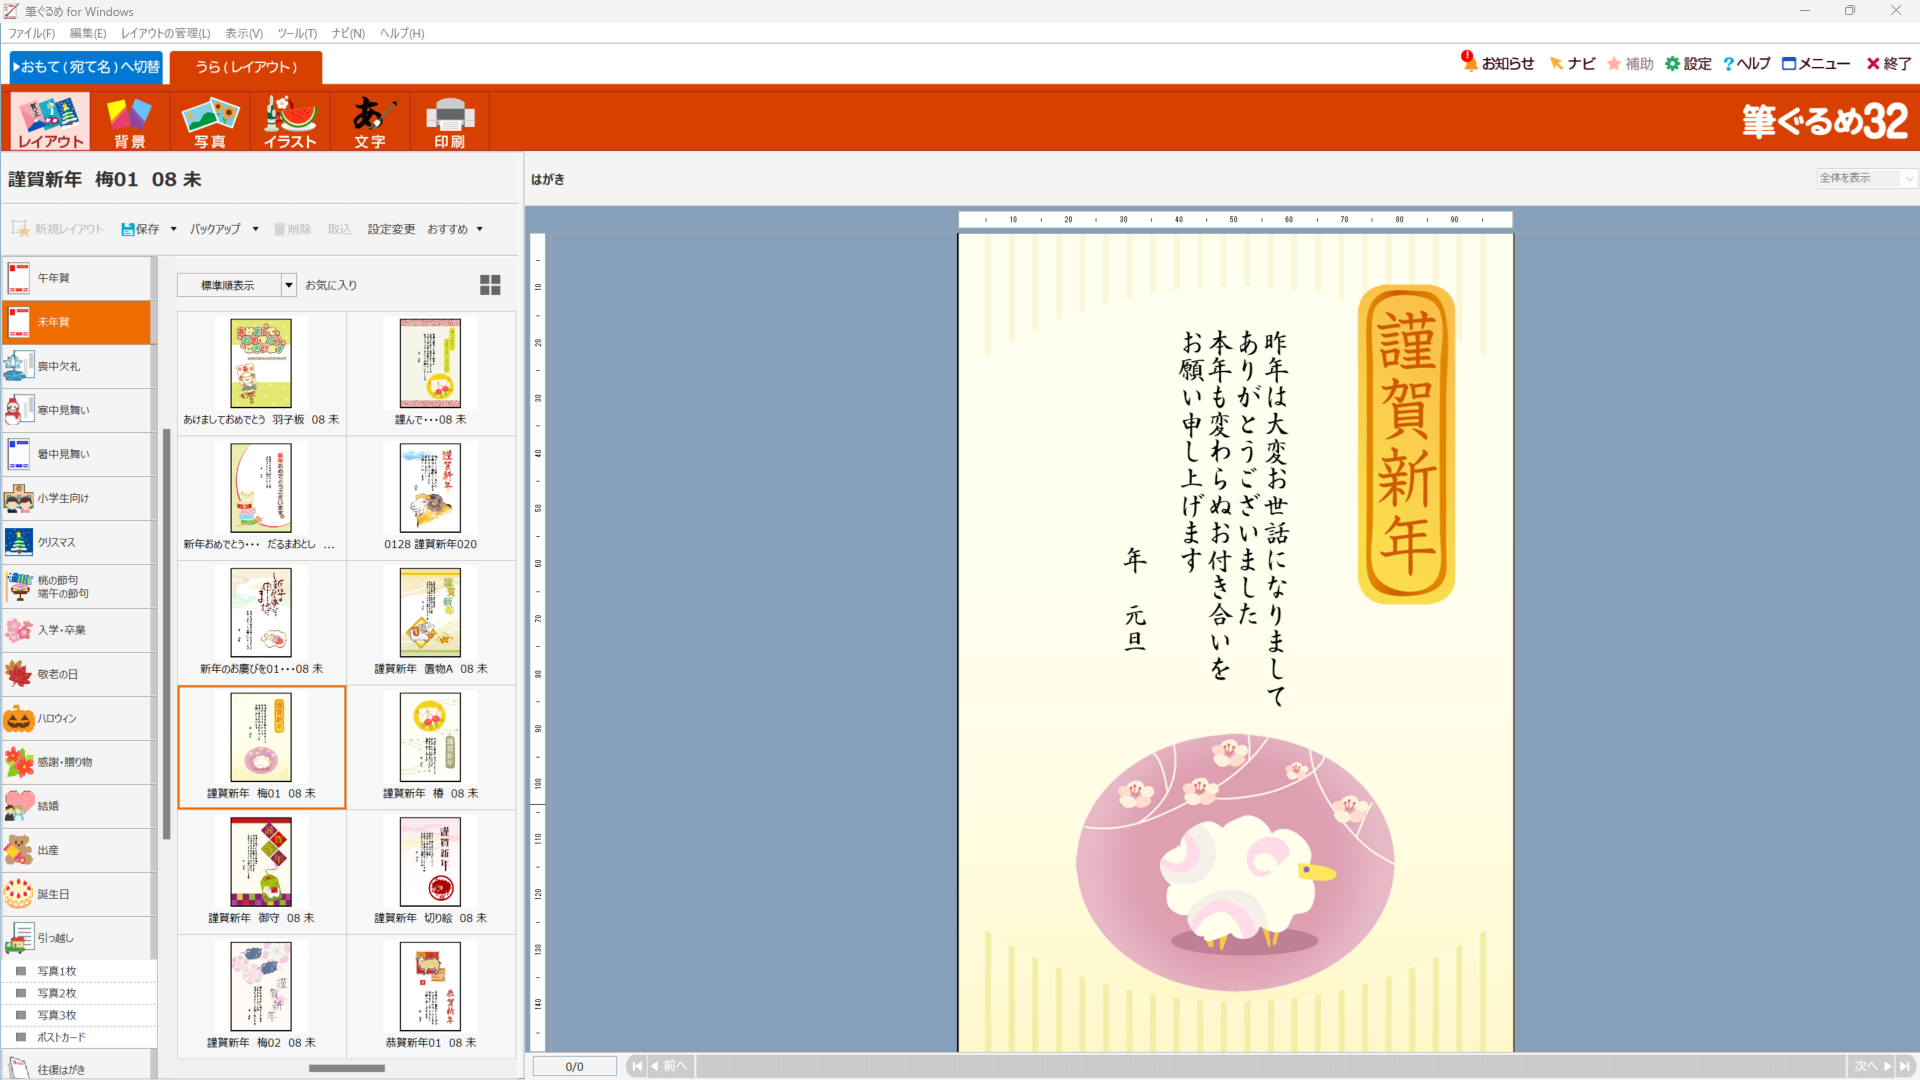
Task: Open the レイアウトの管理 menu
Action: point(165,33)
